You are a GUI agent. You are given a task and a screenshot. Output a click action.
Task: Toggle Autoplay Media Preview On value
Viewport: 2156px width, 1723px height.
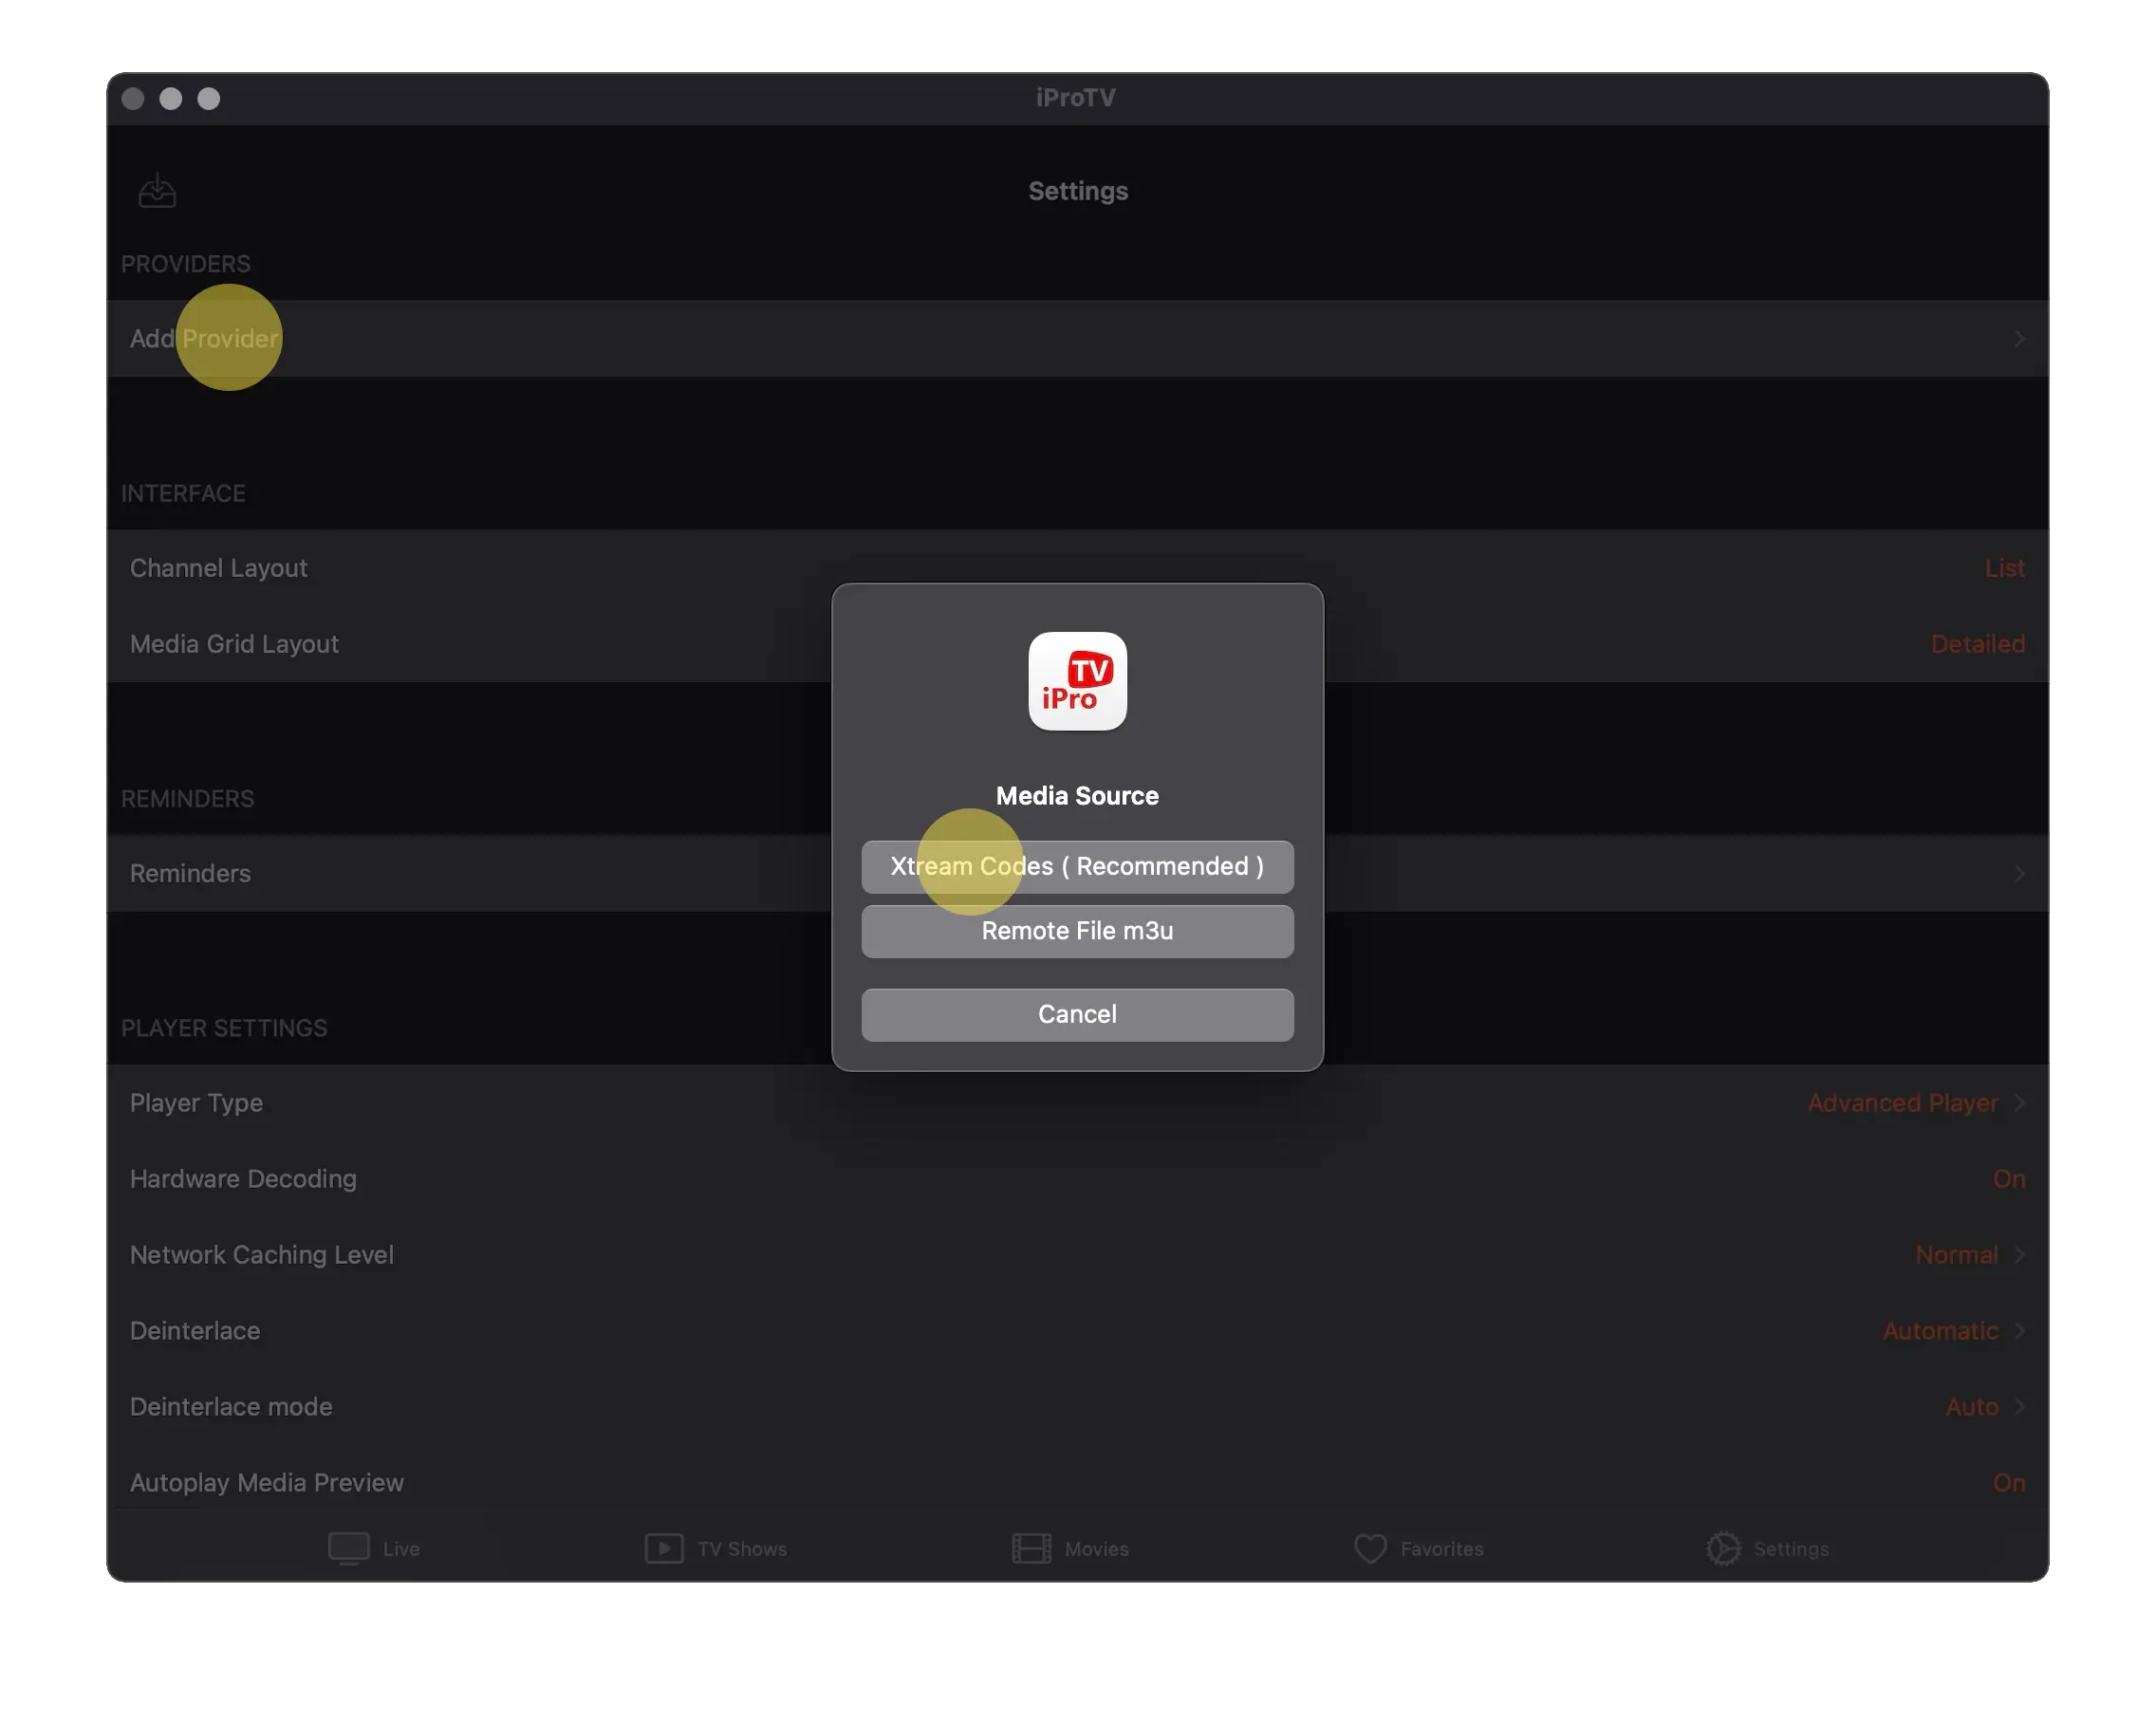[x=2008, y=1483]
